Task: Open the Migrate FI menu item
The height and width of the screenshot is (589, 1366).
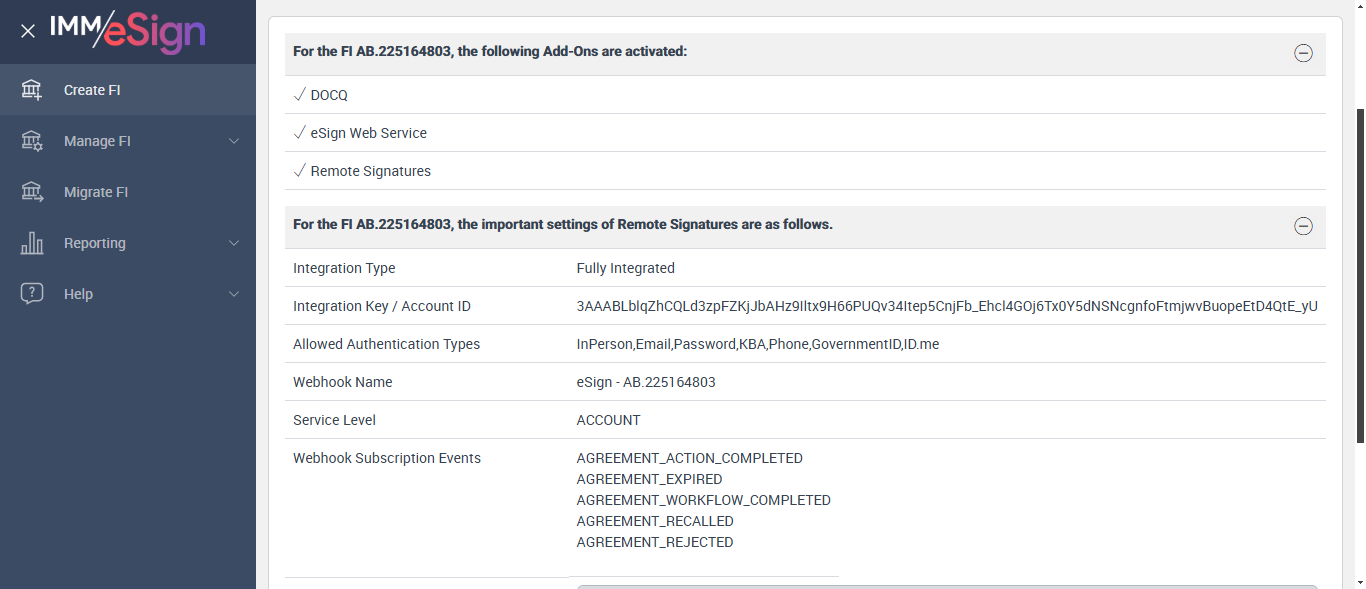Action: coord(96,192)
